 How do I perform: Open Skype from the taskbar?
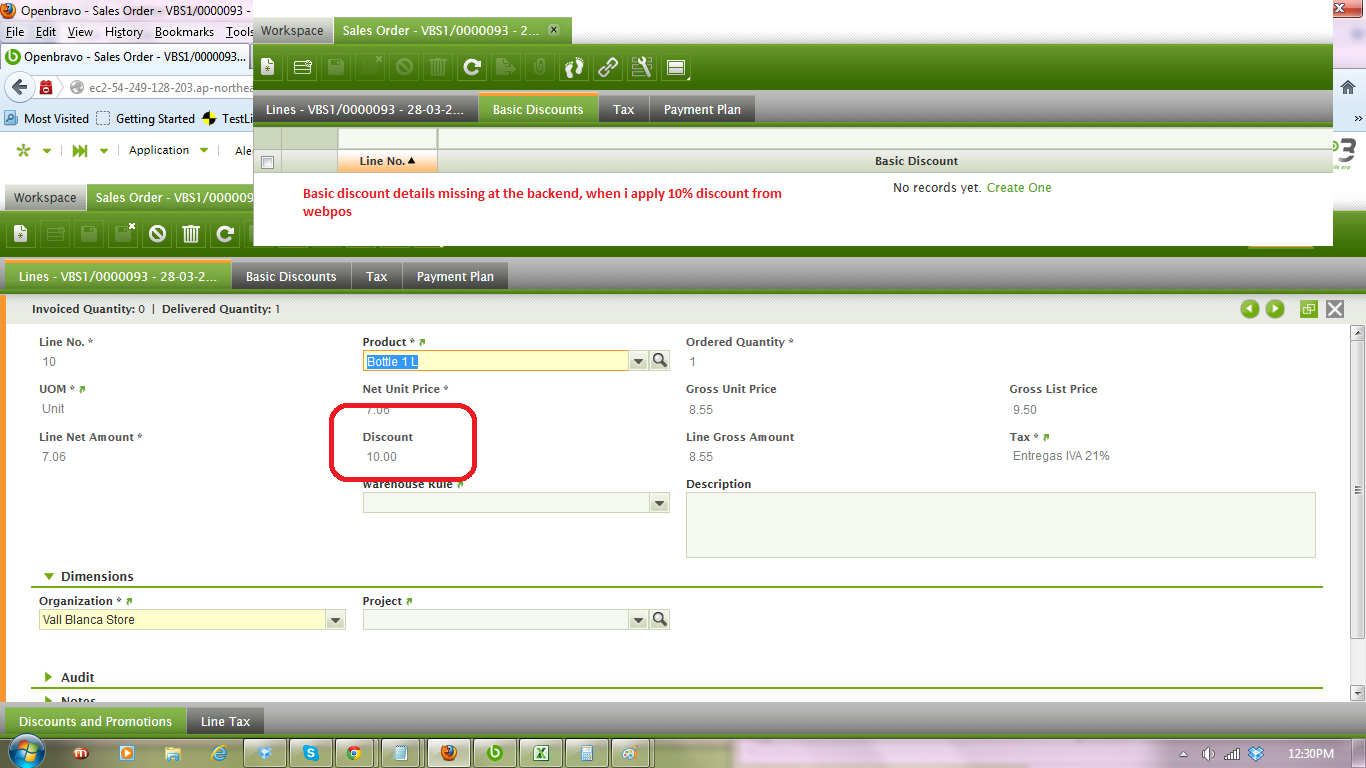[311, 753]
